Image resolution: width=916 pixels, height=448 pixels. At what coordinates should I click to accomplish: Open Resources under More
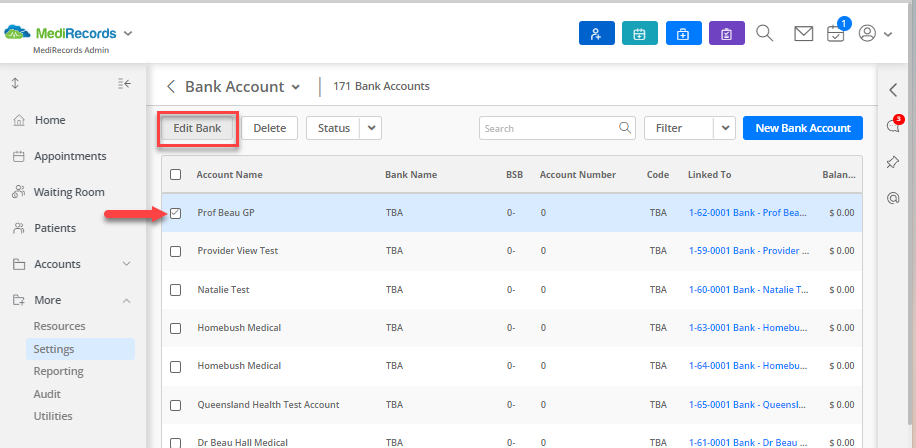[59, 326]
